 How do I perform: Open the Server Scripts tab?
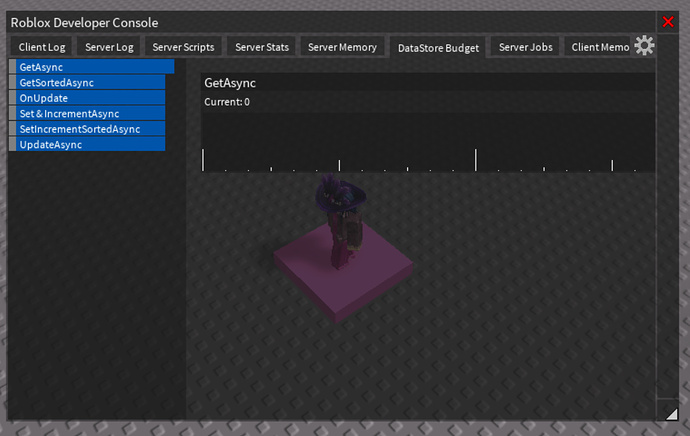[183, 47]
